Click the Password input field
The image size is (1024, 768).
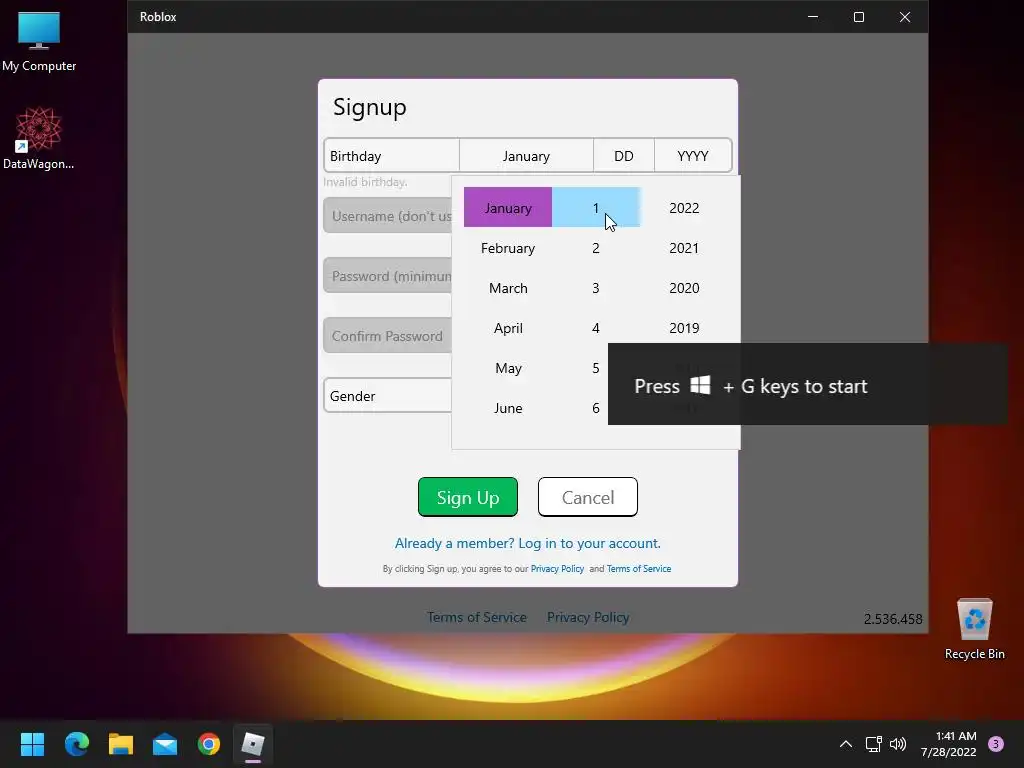coord(388,276)
